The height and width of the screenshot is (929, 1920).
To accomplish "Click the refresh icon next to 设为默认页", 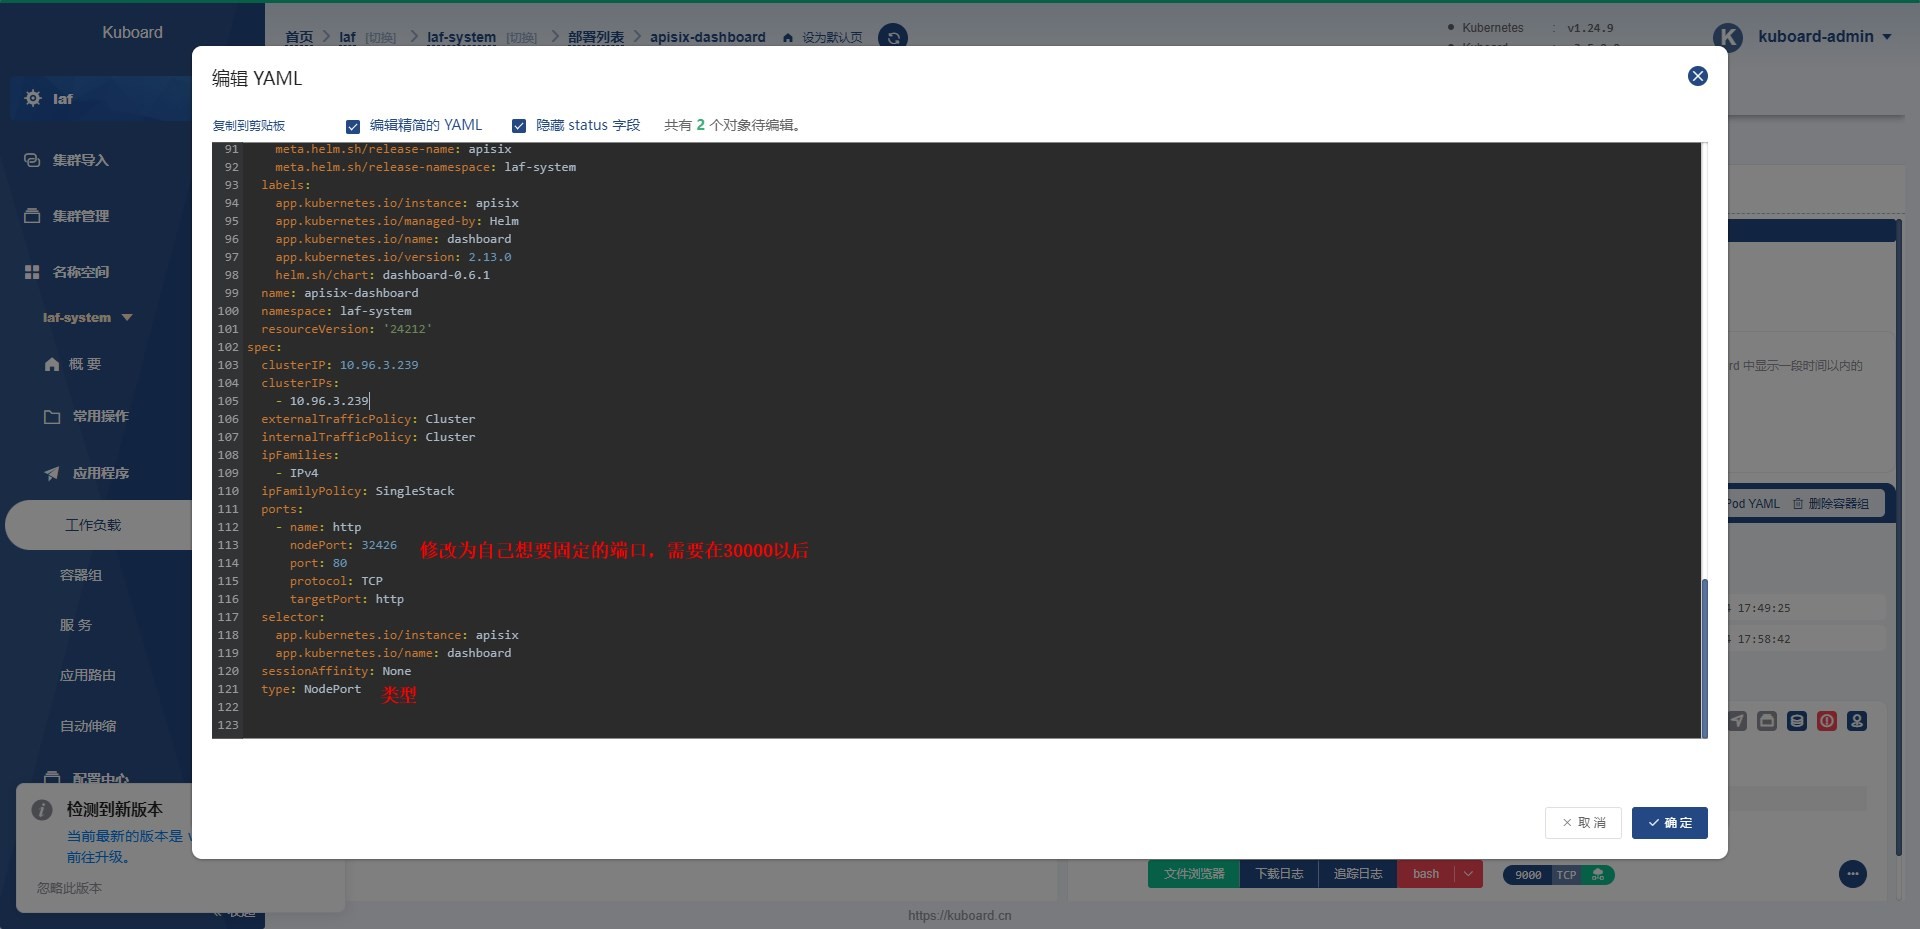I will (893, 37).
